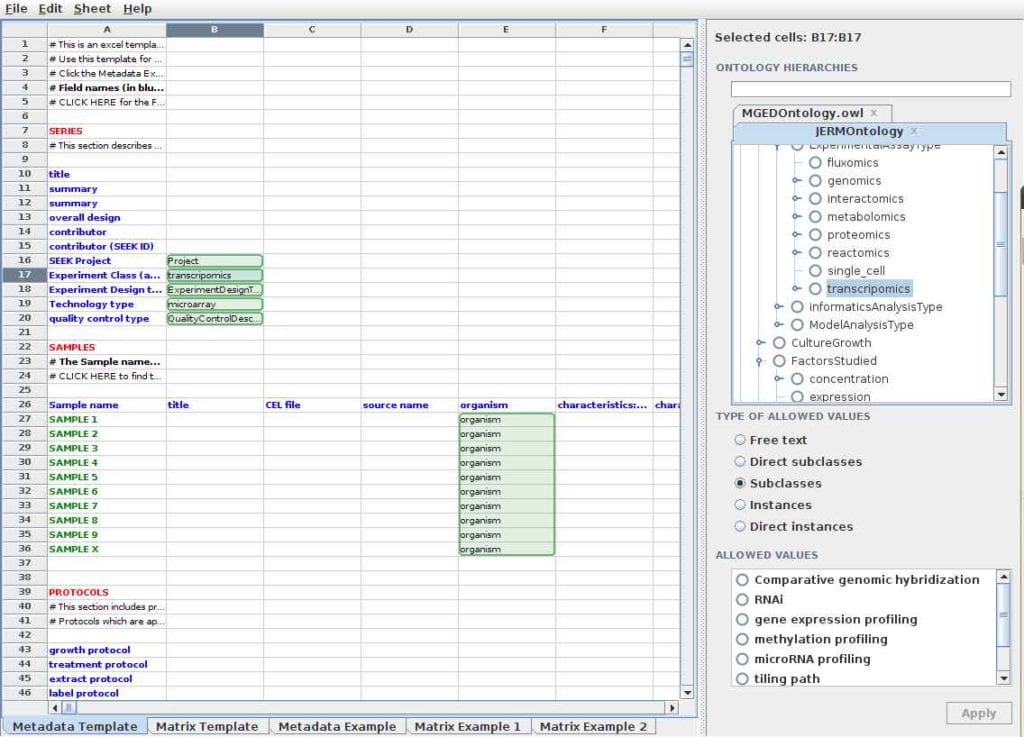The width and height of the screenshot is (1024, 737).
Task: Choose the Instances allowed values option
Action: (x=742, y=505)
